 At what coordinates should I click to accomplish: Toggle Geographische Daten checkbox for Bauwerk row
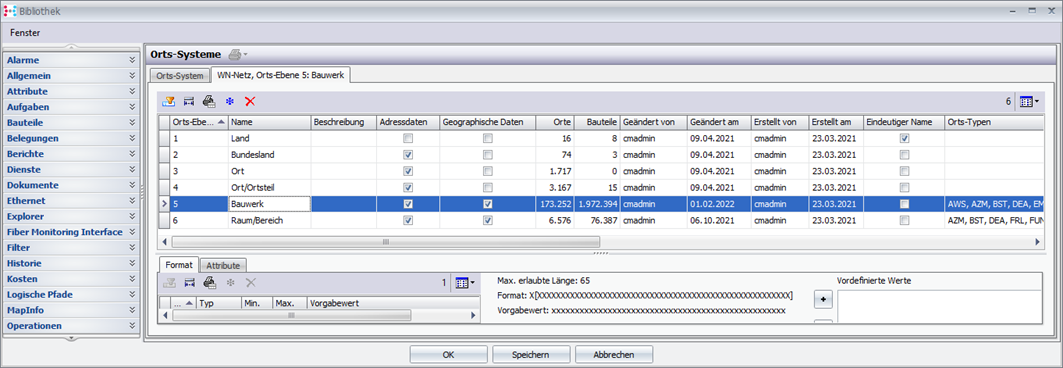pos(487,204)
